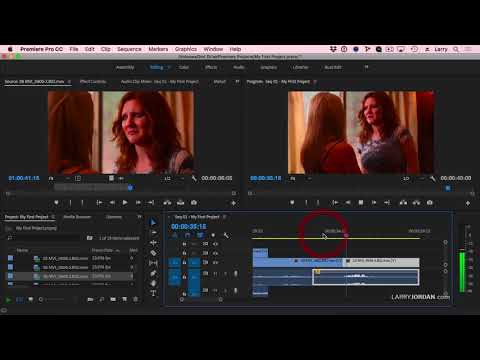Enable voice-over record on first audio track
Image resolution: width=480 pixels, height=360 pixels.
(236, 273)
